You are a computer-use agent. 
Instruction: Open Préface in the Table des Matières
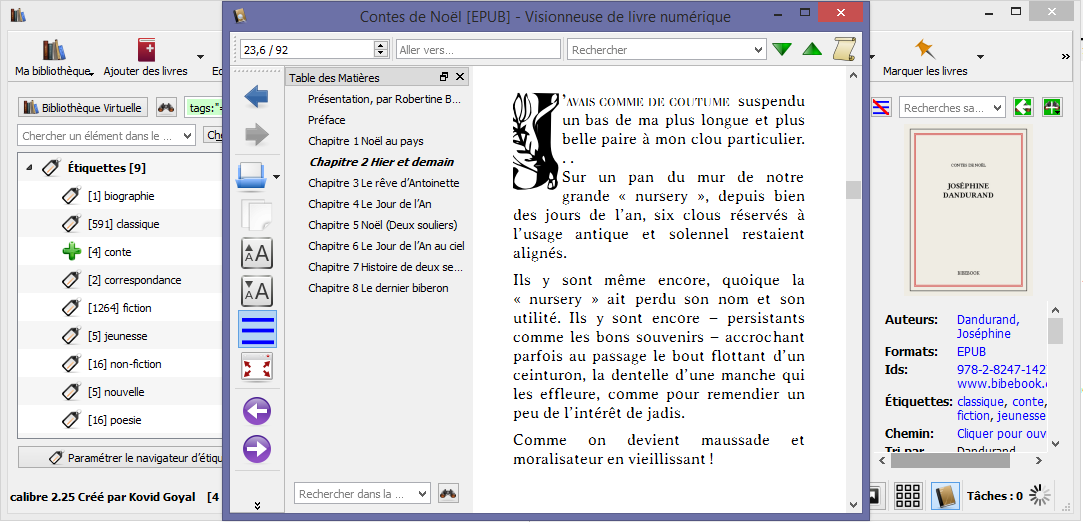pyautogui.click(x=327, y=120)
